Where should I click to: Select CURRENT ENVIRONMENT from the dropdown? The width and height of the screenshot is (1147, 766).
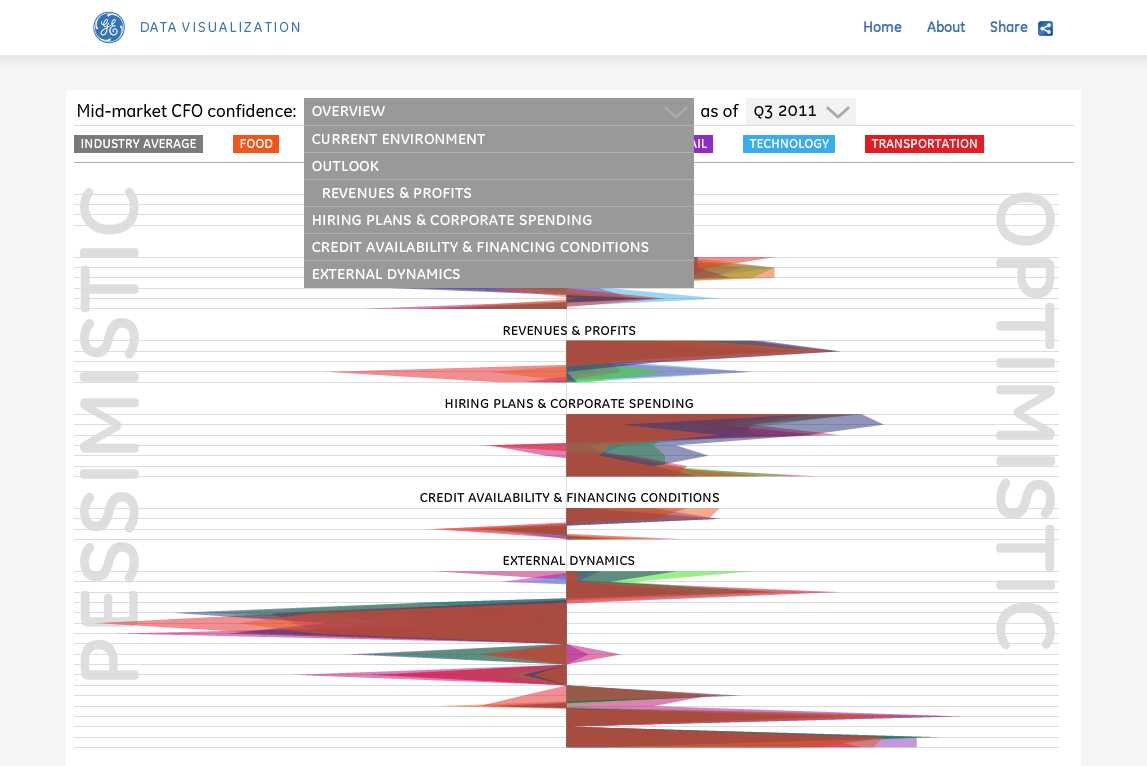(x=499, y=139)
